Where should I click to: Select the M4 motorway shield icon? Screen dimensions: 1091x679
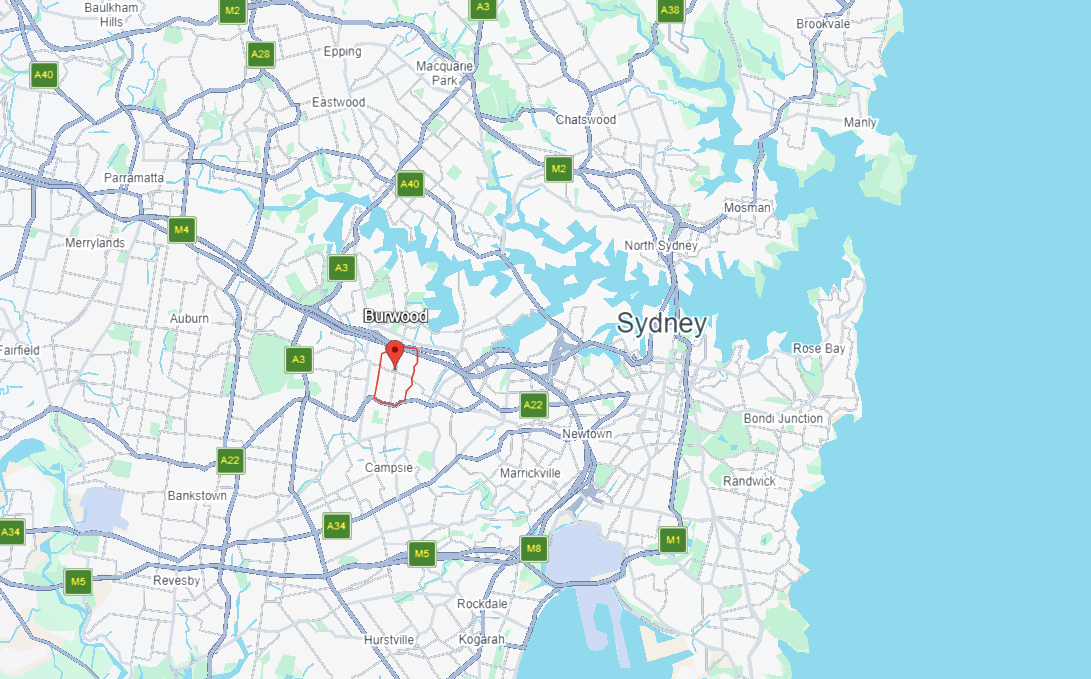click(x=182, y=230)
